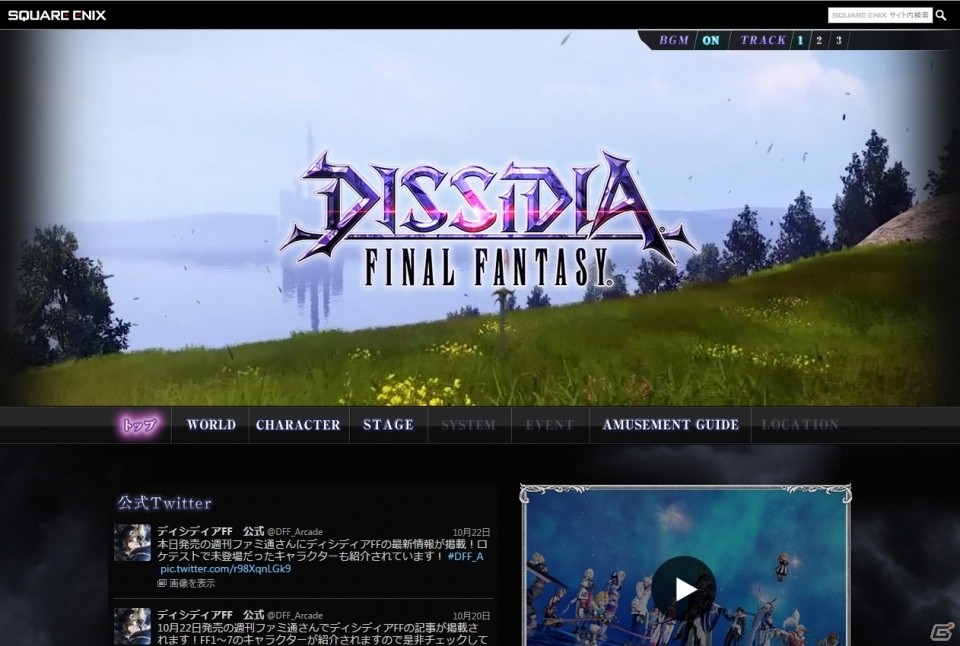The image size is (960, 646).
Task: Click the avatar on the 10月22日 tweet
Action: coord(132,543)
